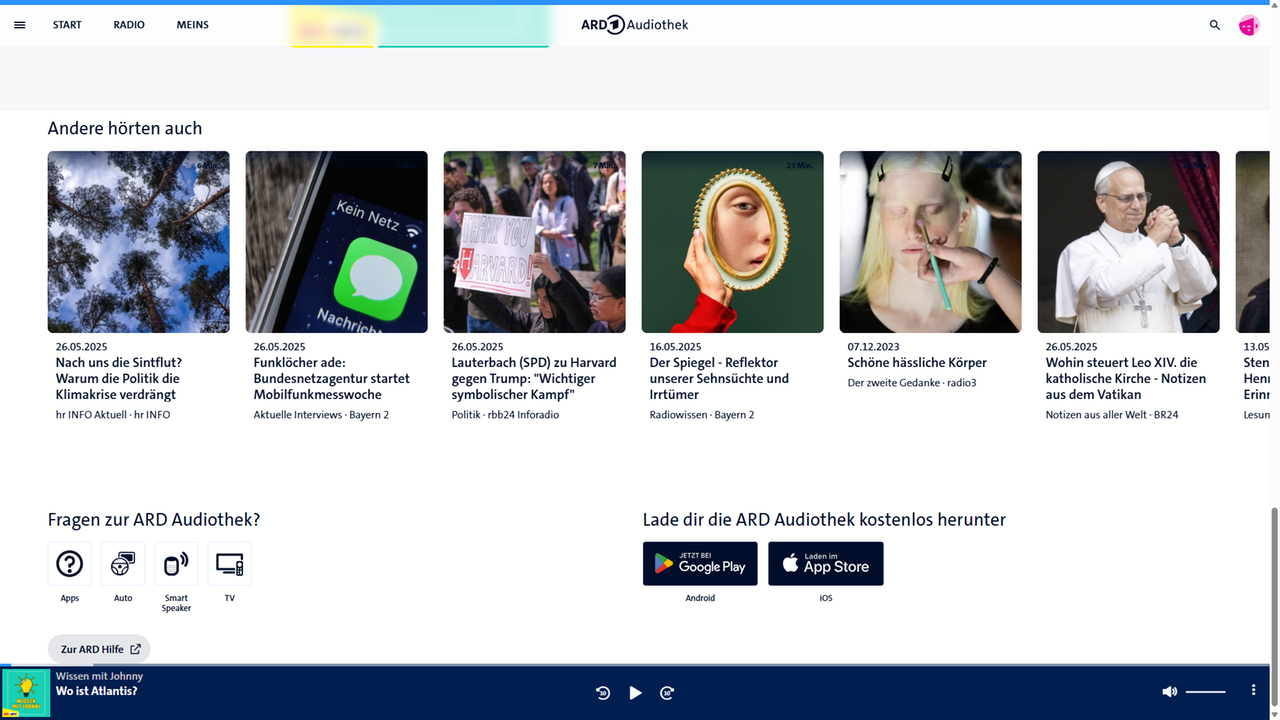Click 'Aktuelle Interviews · Bayern 2' source line
1280x720 pixels.
(x=321, y=415)
